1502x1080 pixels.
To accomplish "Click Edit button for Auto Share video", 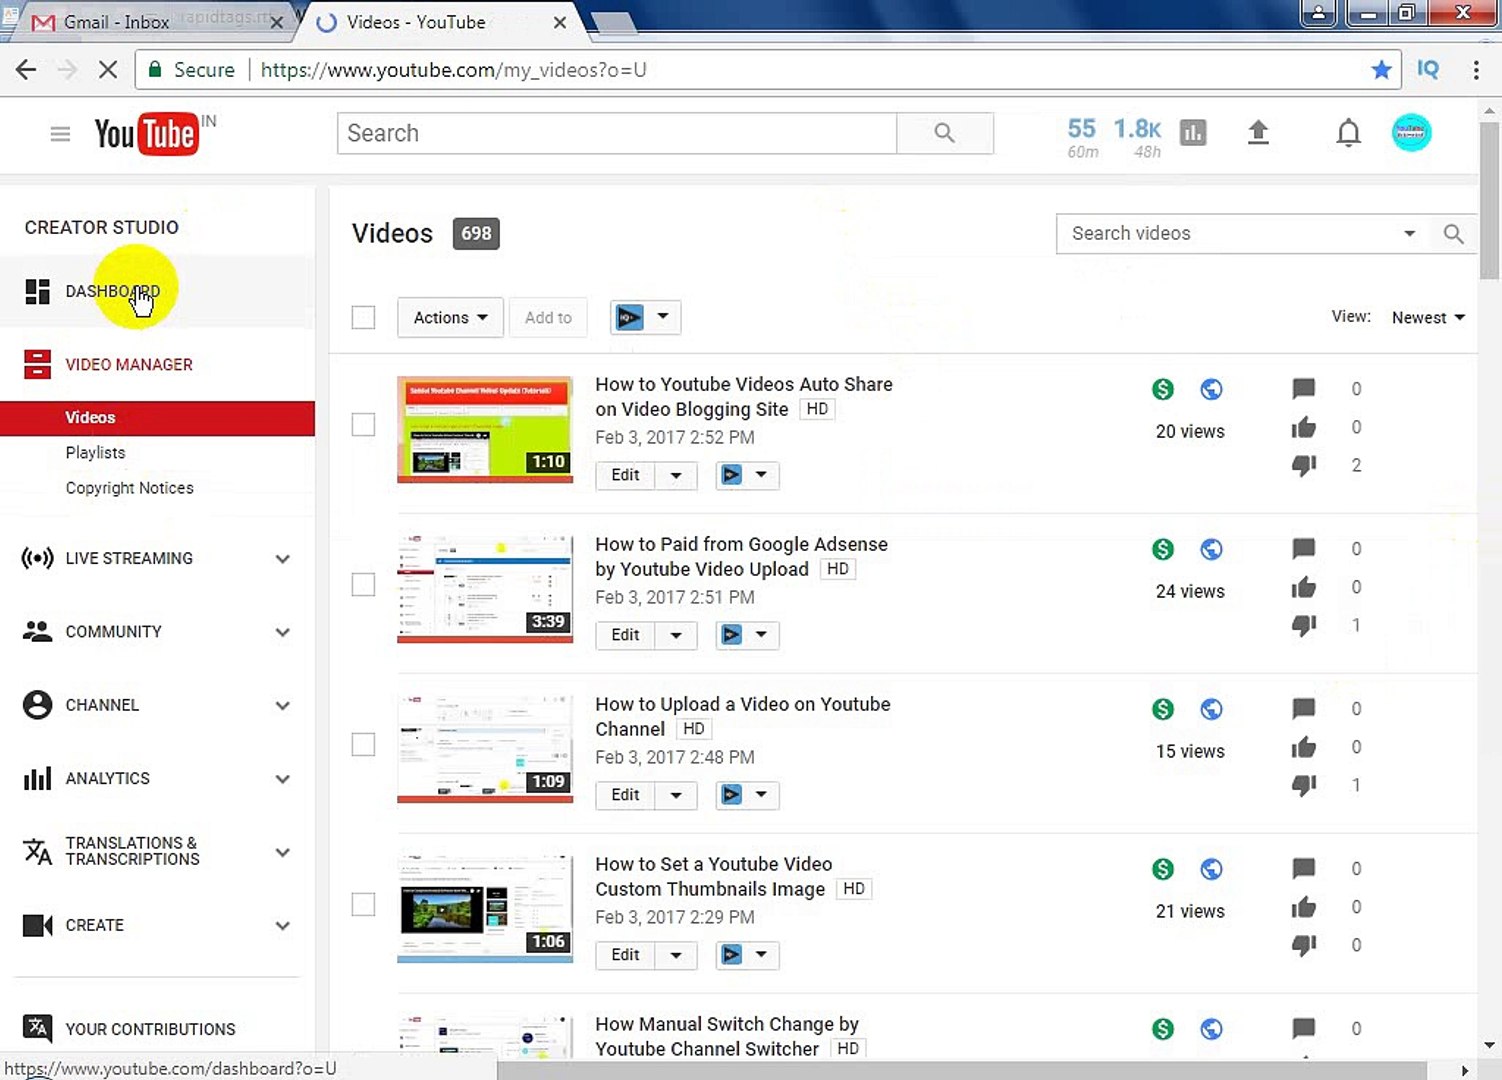I will click(625, 475).
